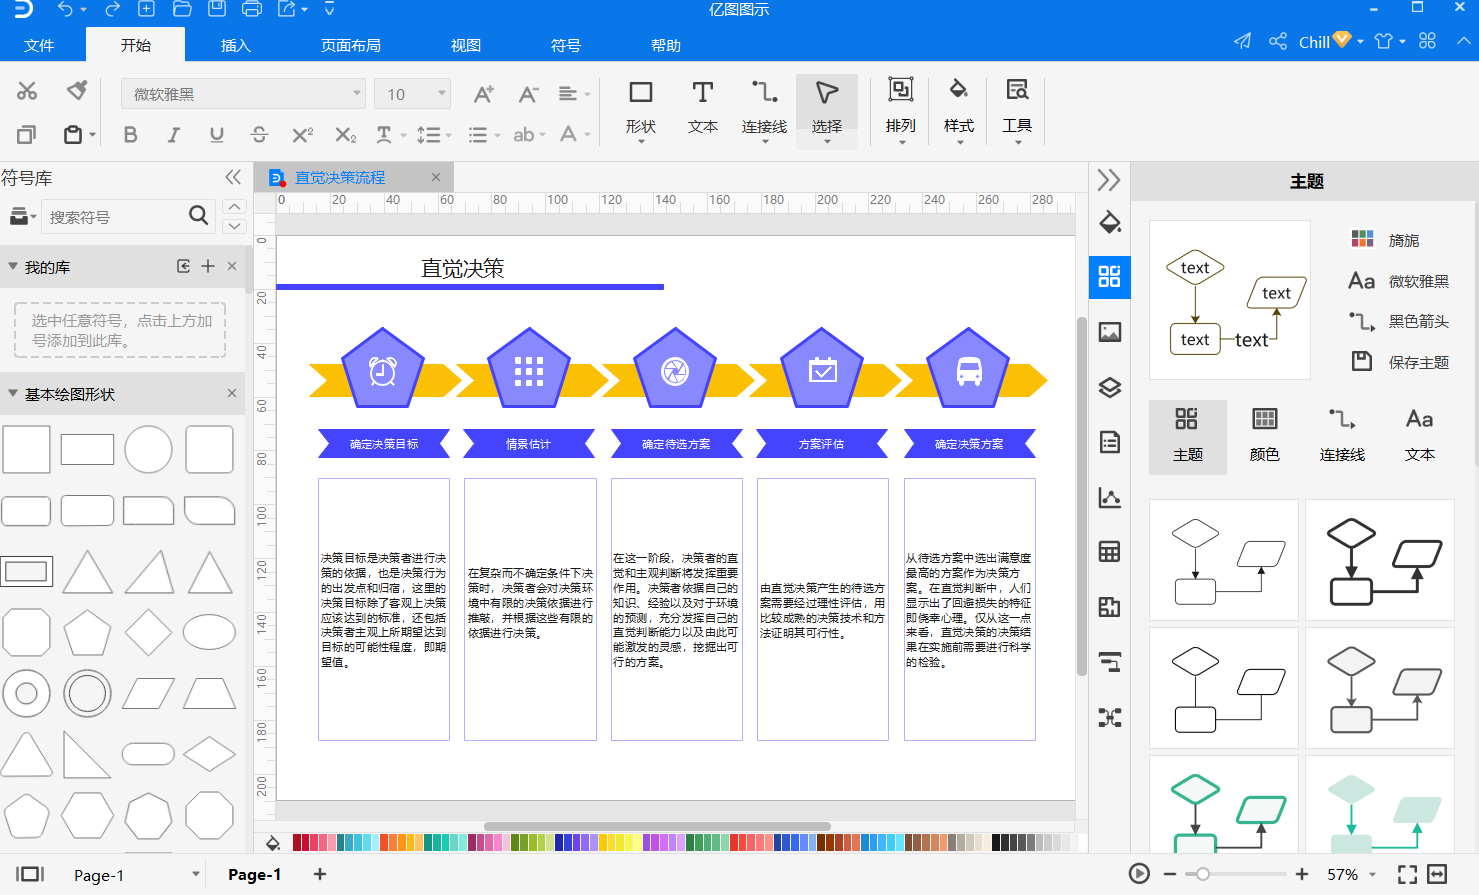
Task: Click the share icon beside Chill
Action: [x=1277, y=41]
